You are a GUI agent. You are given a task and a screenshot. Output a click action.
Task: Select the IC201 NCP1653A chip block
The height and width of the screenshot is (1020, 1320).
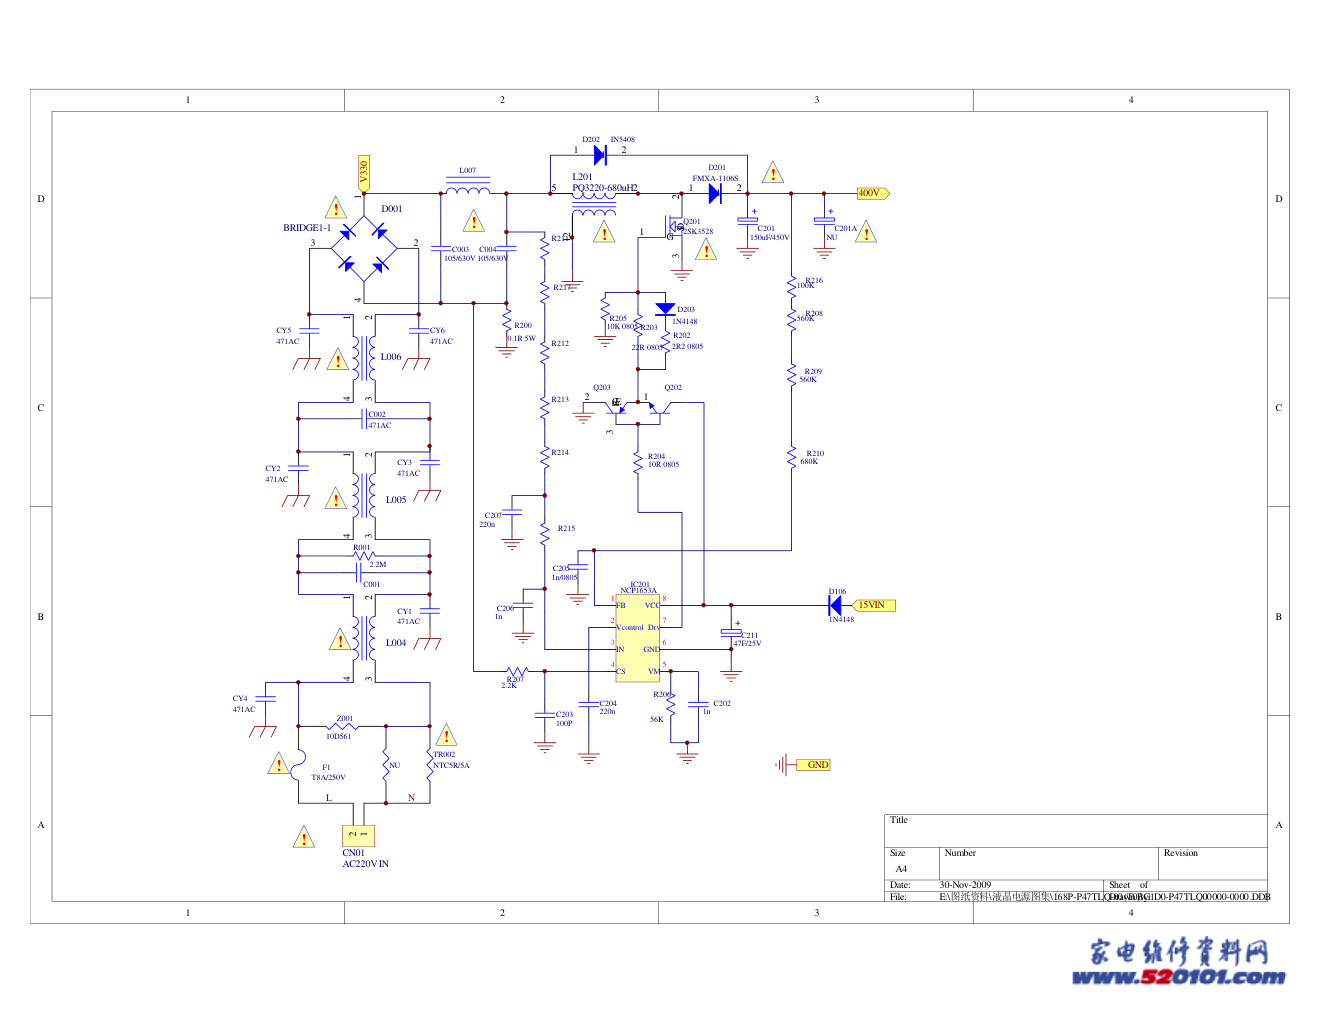pos(638,638)
